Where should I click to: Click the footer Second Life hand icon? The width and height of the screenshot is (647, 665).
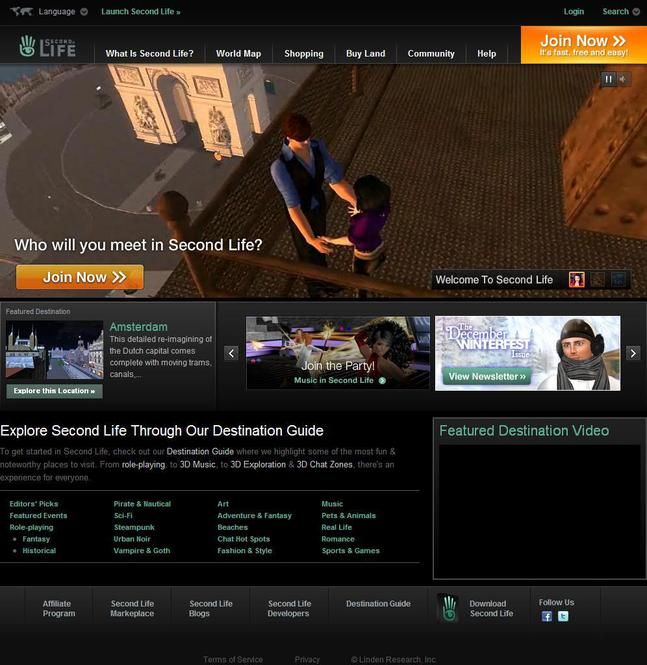[449, 609]
